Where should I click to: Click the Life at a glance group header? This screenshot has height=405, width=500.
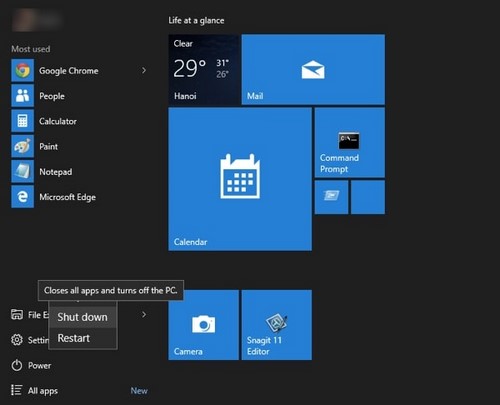pos(196,20)
